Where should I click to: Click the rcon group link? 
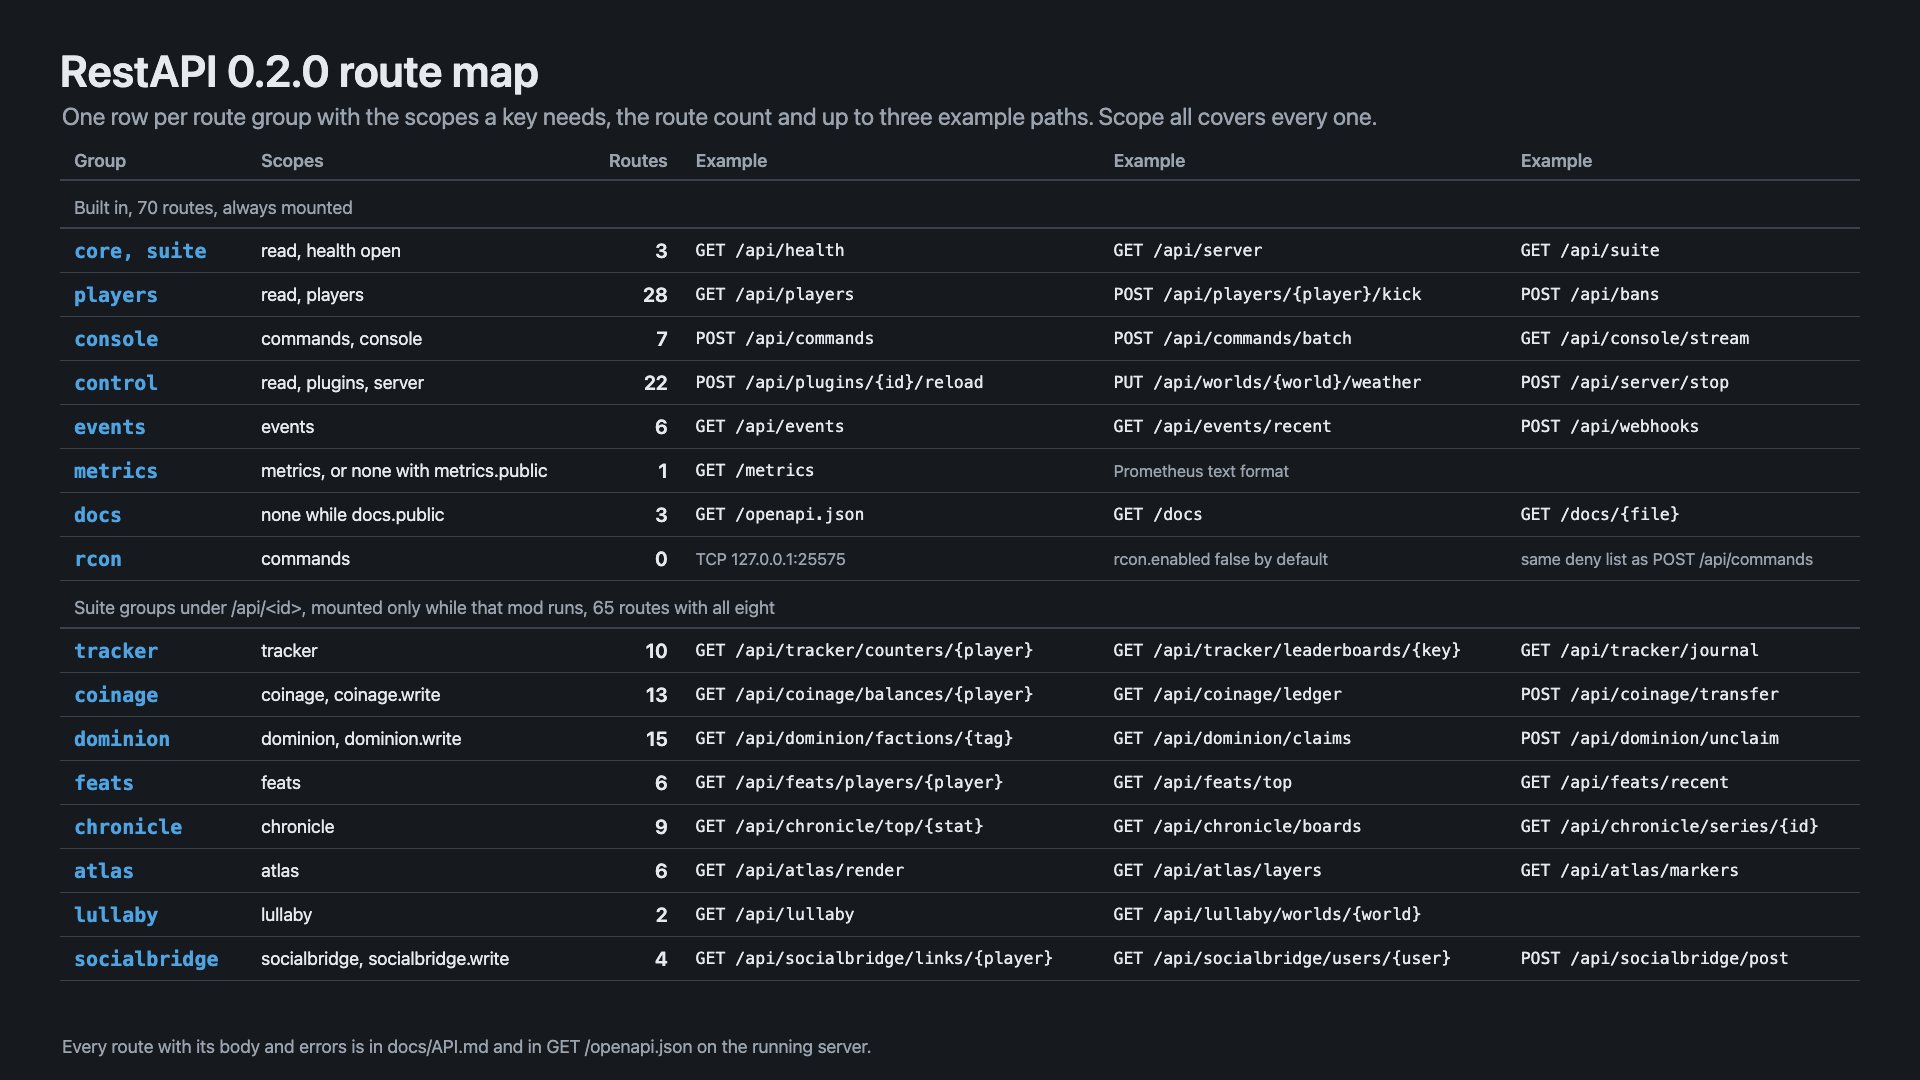coord(98,559)
